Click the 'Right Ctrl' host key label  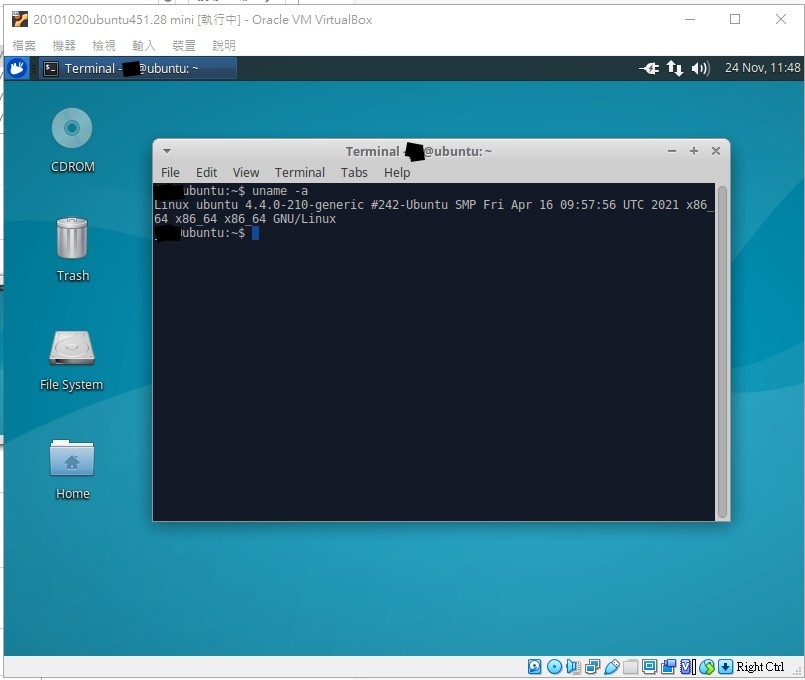(x=760, y=667)
